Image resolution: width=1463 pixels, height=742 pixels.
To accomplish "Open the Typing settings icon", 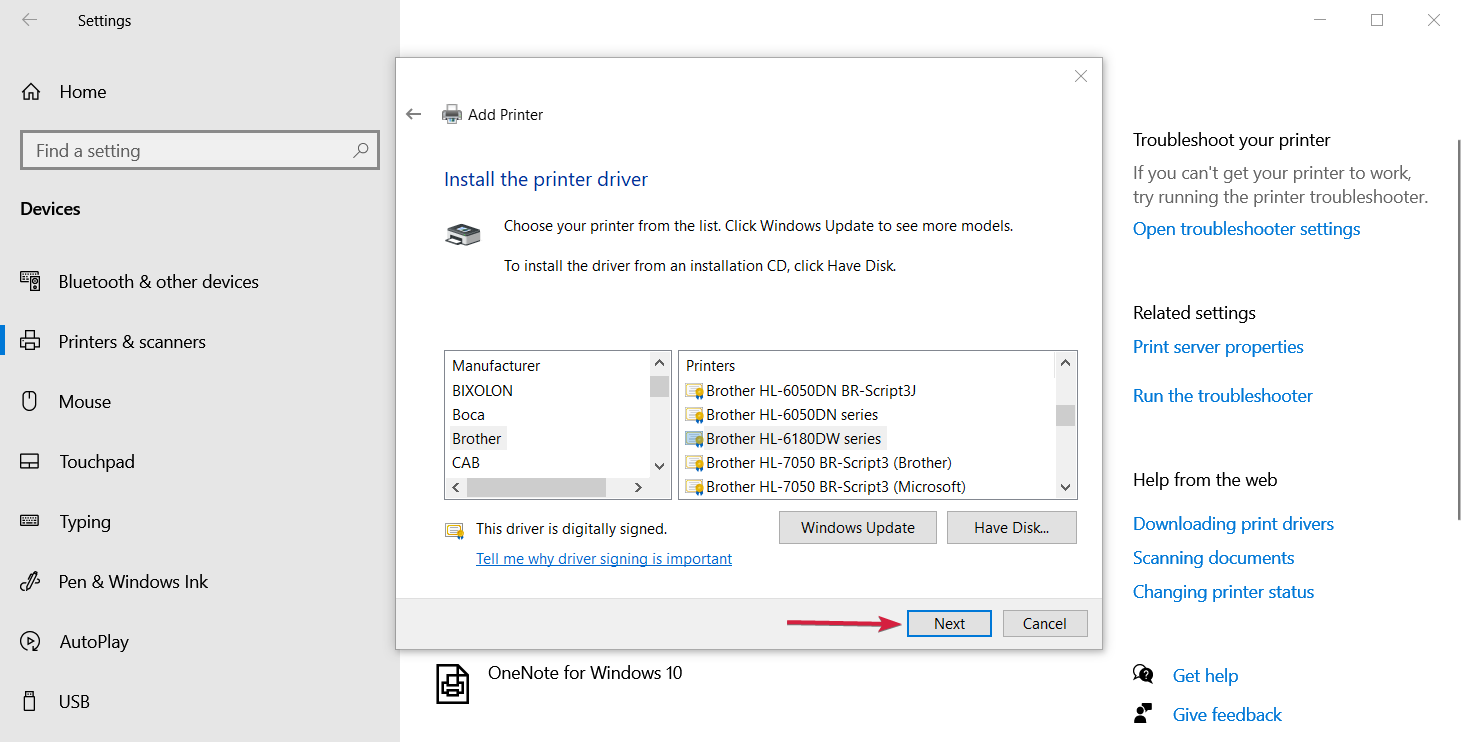I will pos(30,521).
